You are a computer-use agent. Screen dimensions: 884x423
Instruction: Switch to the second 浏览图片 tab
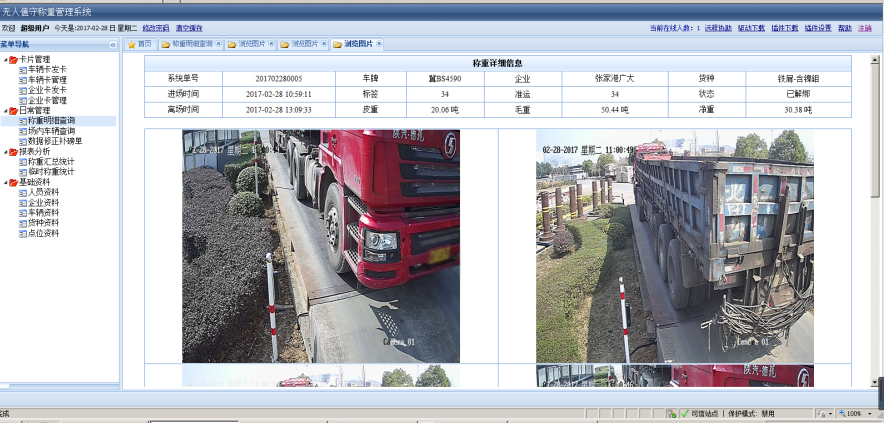pos(304,45)
